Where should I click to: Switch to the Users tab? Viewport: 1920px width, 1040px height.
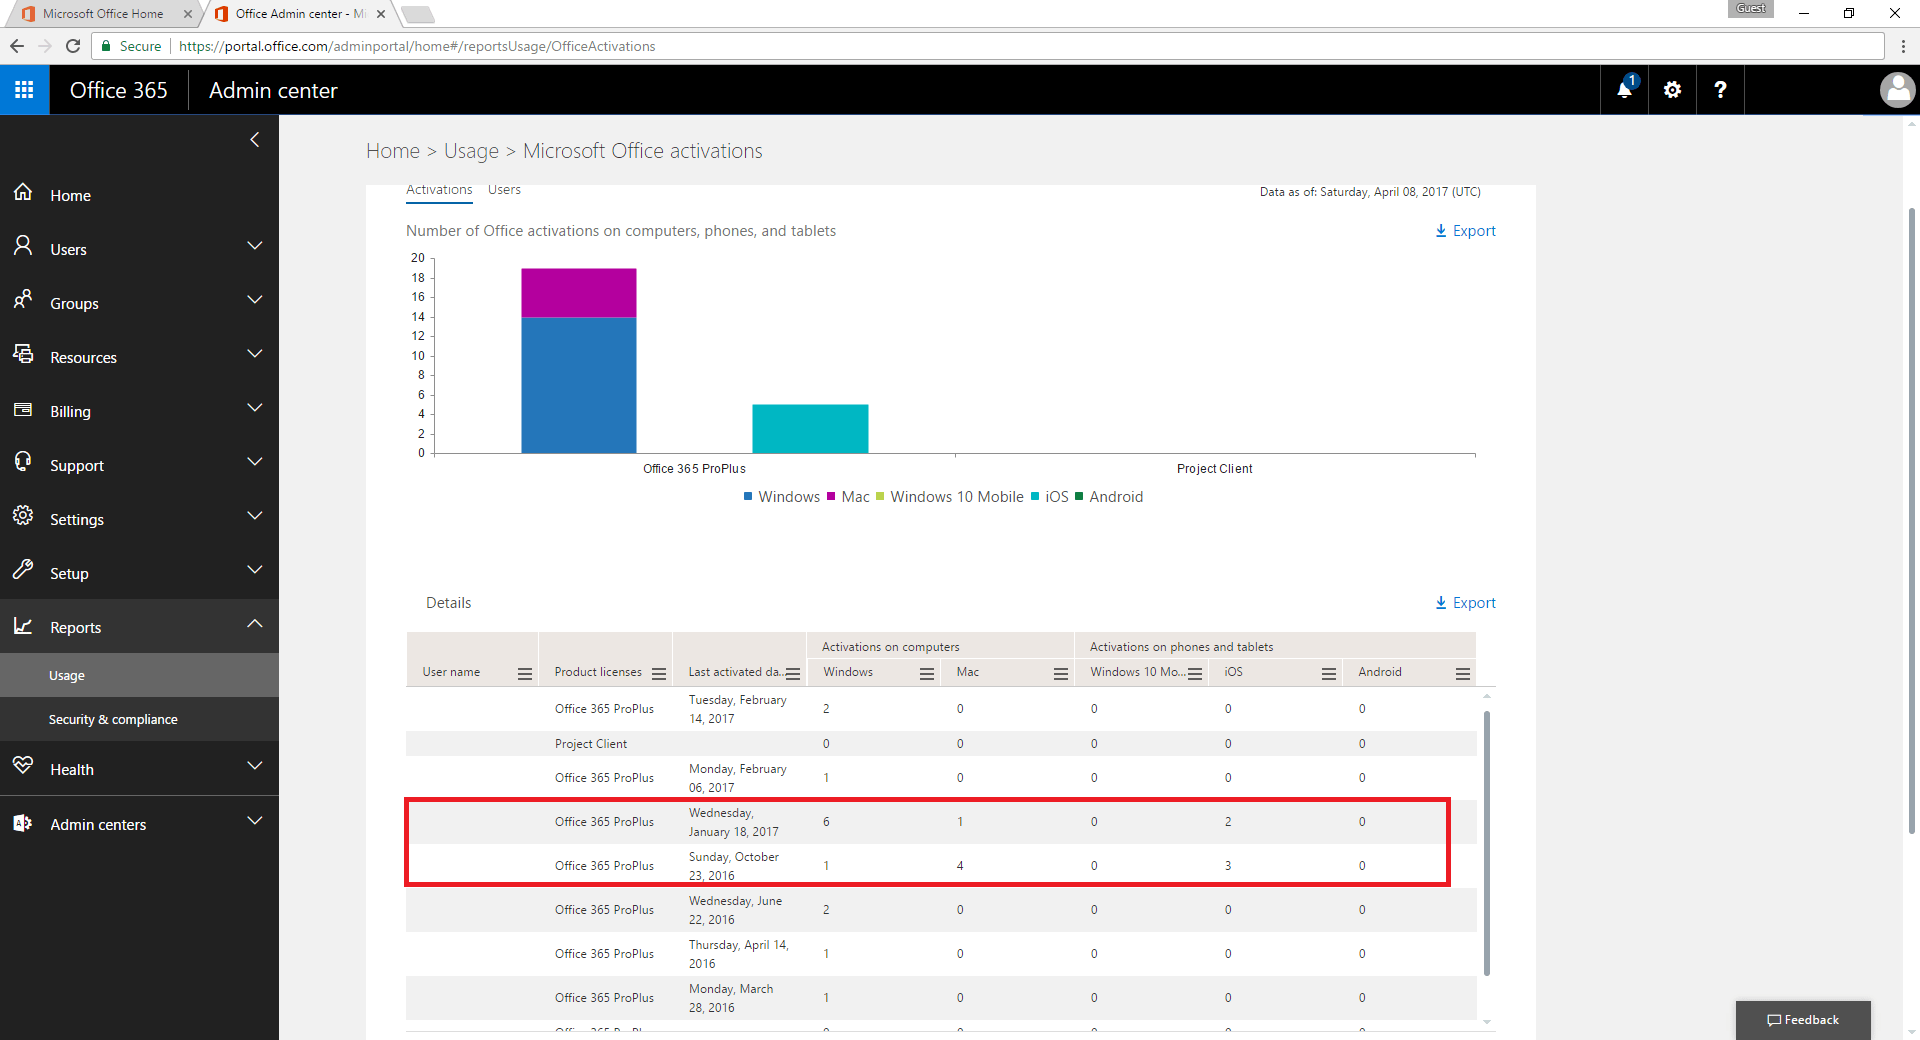tap(503, 189)
